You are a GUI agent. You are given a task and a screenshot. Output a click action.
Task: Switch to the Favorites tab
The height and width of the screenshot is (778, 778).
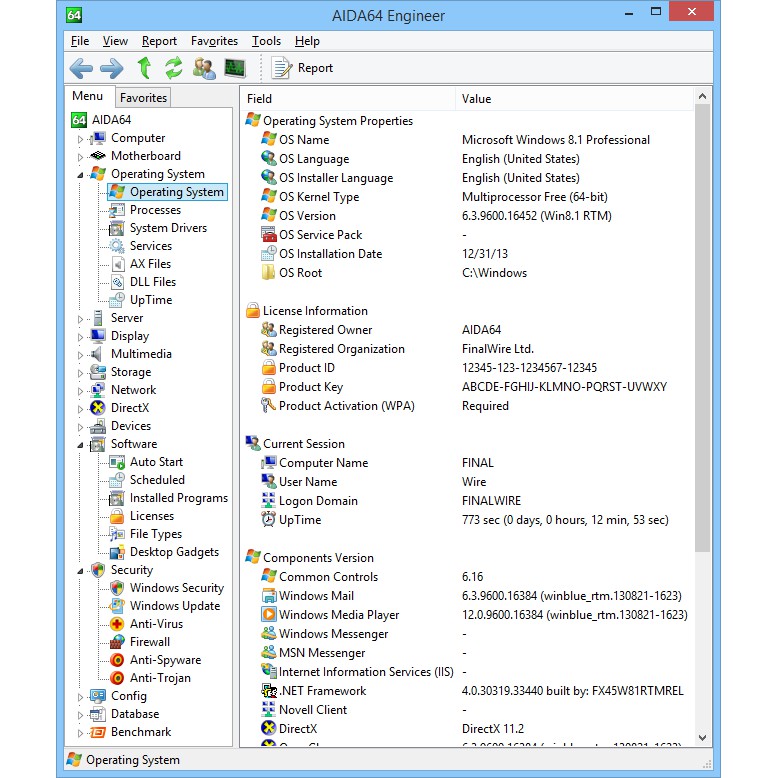(143, 98)
